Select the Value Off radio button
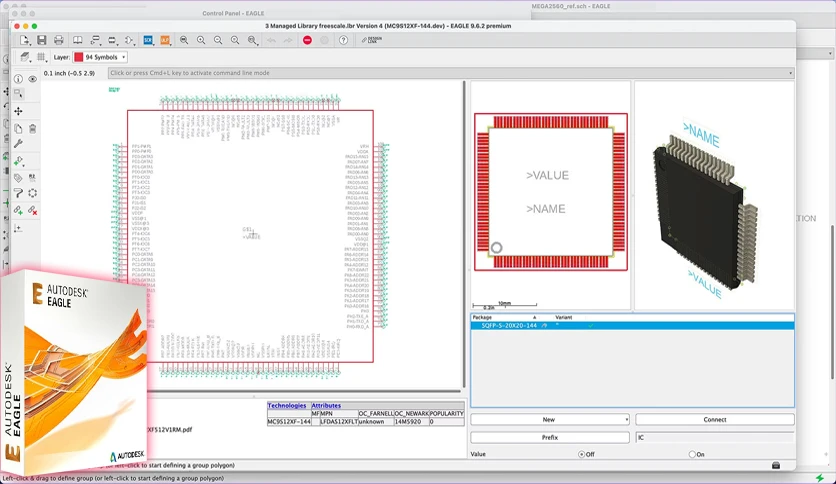The height and width of the screenshot is (484, 836). [x=582, y=455]
